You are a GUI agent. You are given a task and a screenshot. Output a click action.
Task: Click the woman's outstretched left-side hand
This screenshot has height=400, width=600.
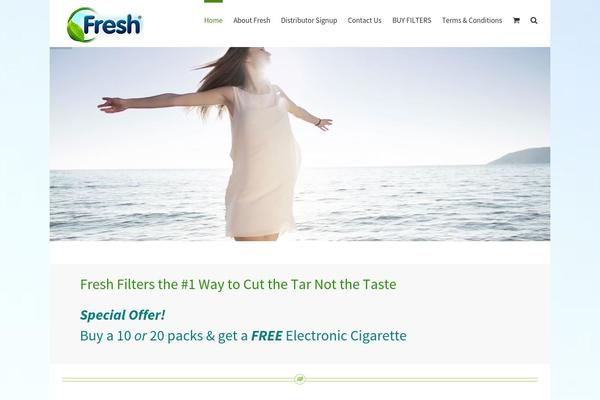tap(112, 105)
